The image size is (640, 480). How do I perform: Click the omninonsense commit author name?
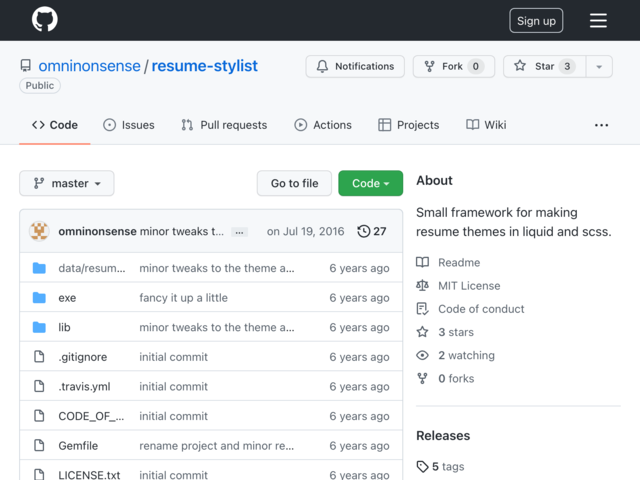[97, 231]
